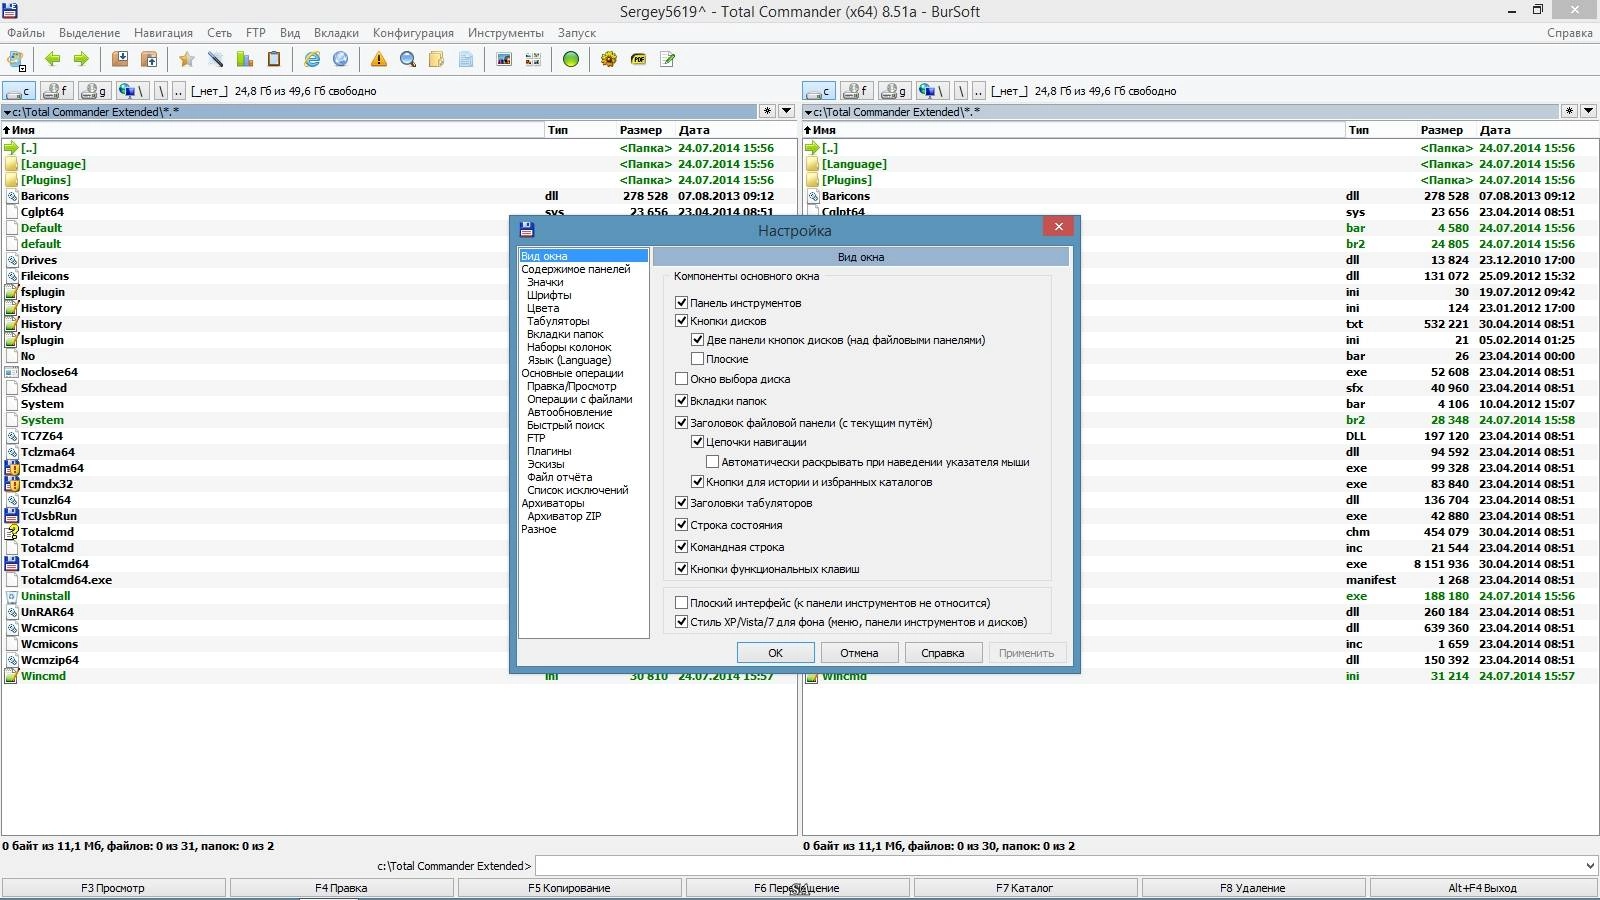
Task: Click OK in the Настройка dialog
Action: (775, 653)
